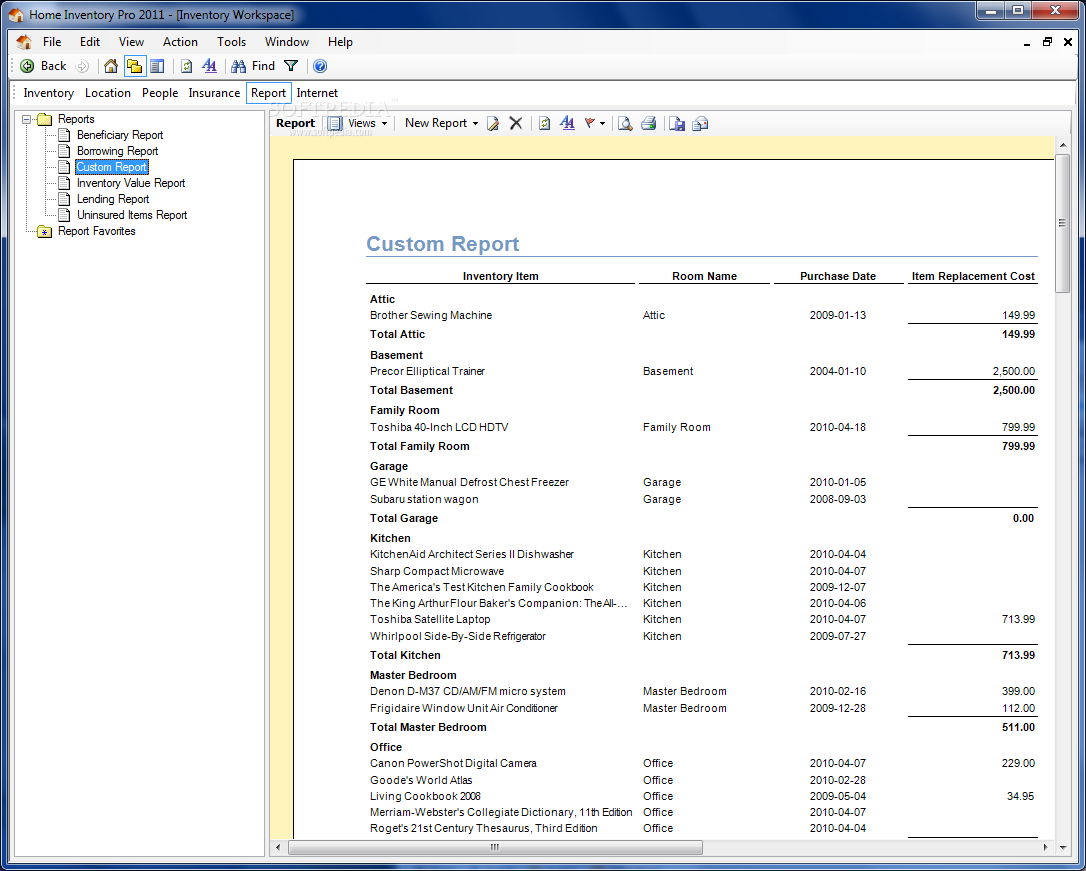Image resolution: width=1086 pixels, height=871 pixels.
Task: Open the File menu
Action: pos(52,42)
